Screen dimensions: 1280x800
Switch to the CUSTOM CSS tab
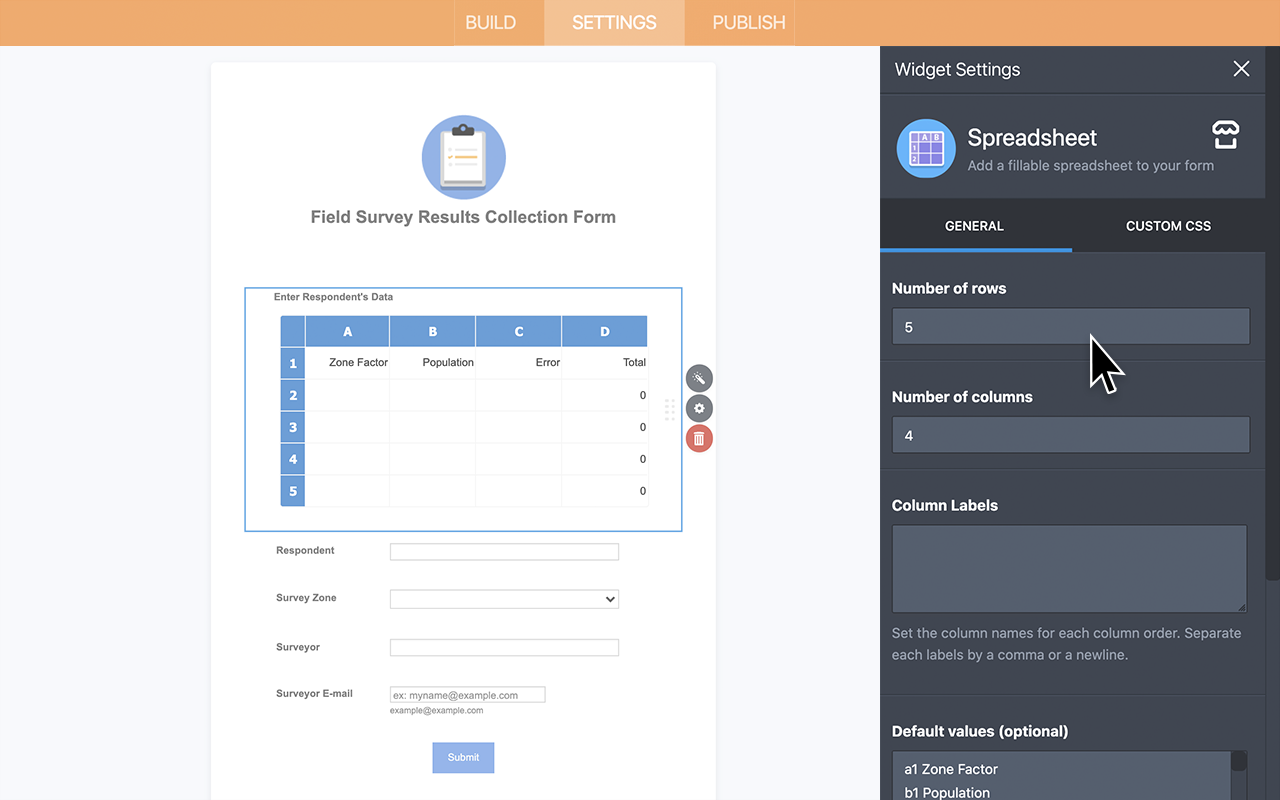point(1167,226)
